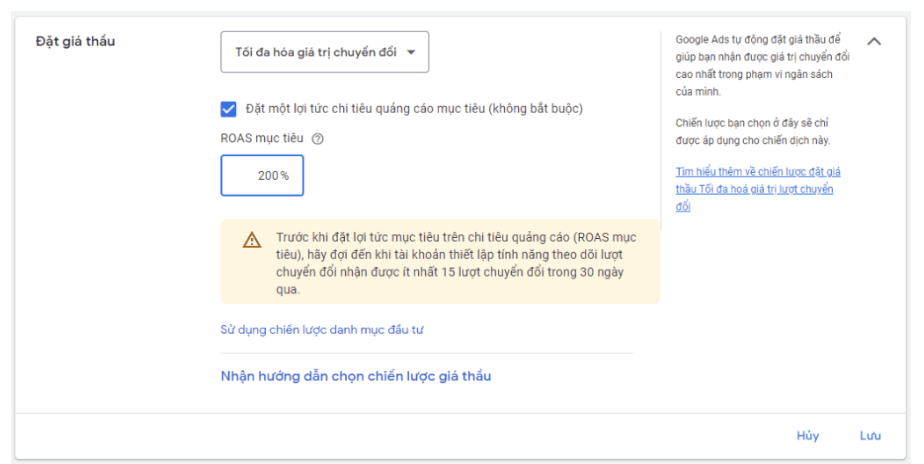Focus the ROAS mục tiêu input field
Viewport: 924px width, 464px height.
point(262,175)
